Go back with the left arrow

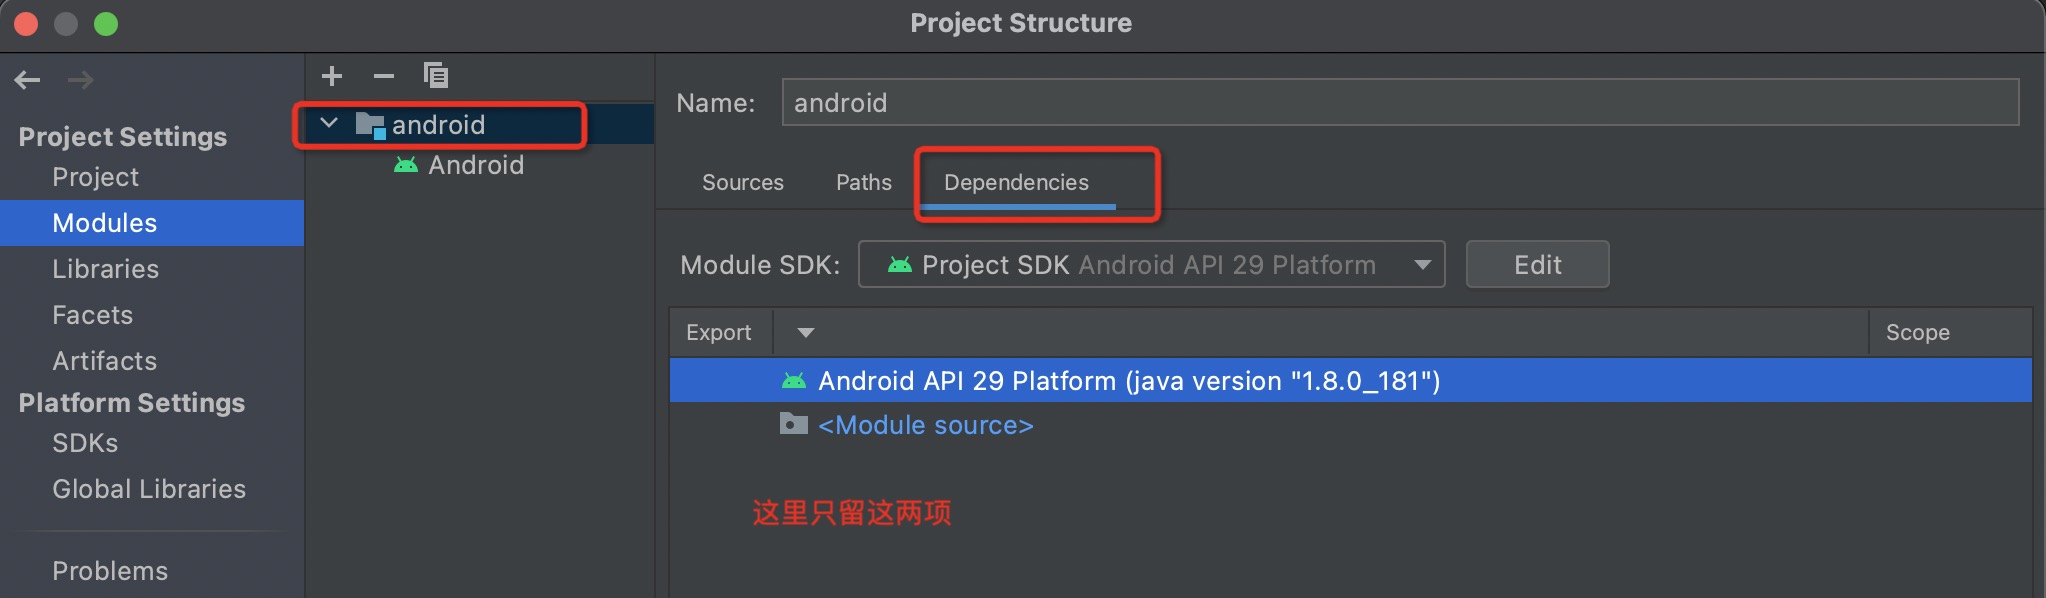[x=28, y=80]
